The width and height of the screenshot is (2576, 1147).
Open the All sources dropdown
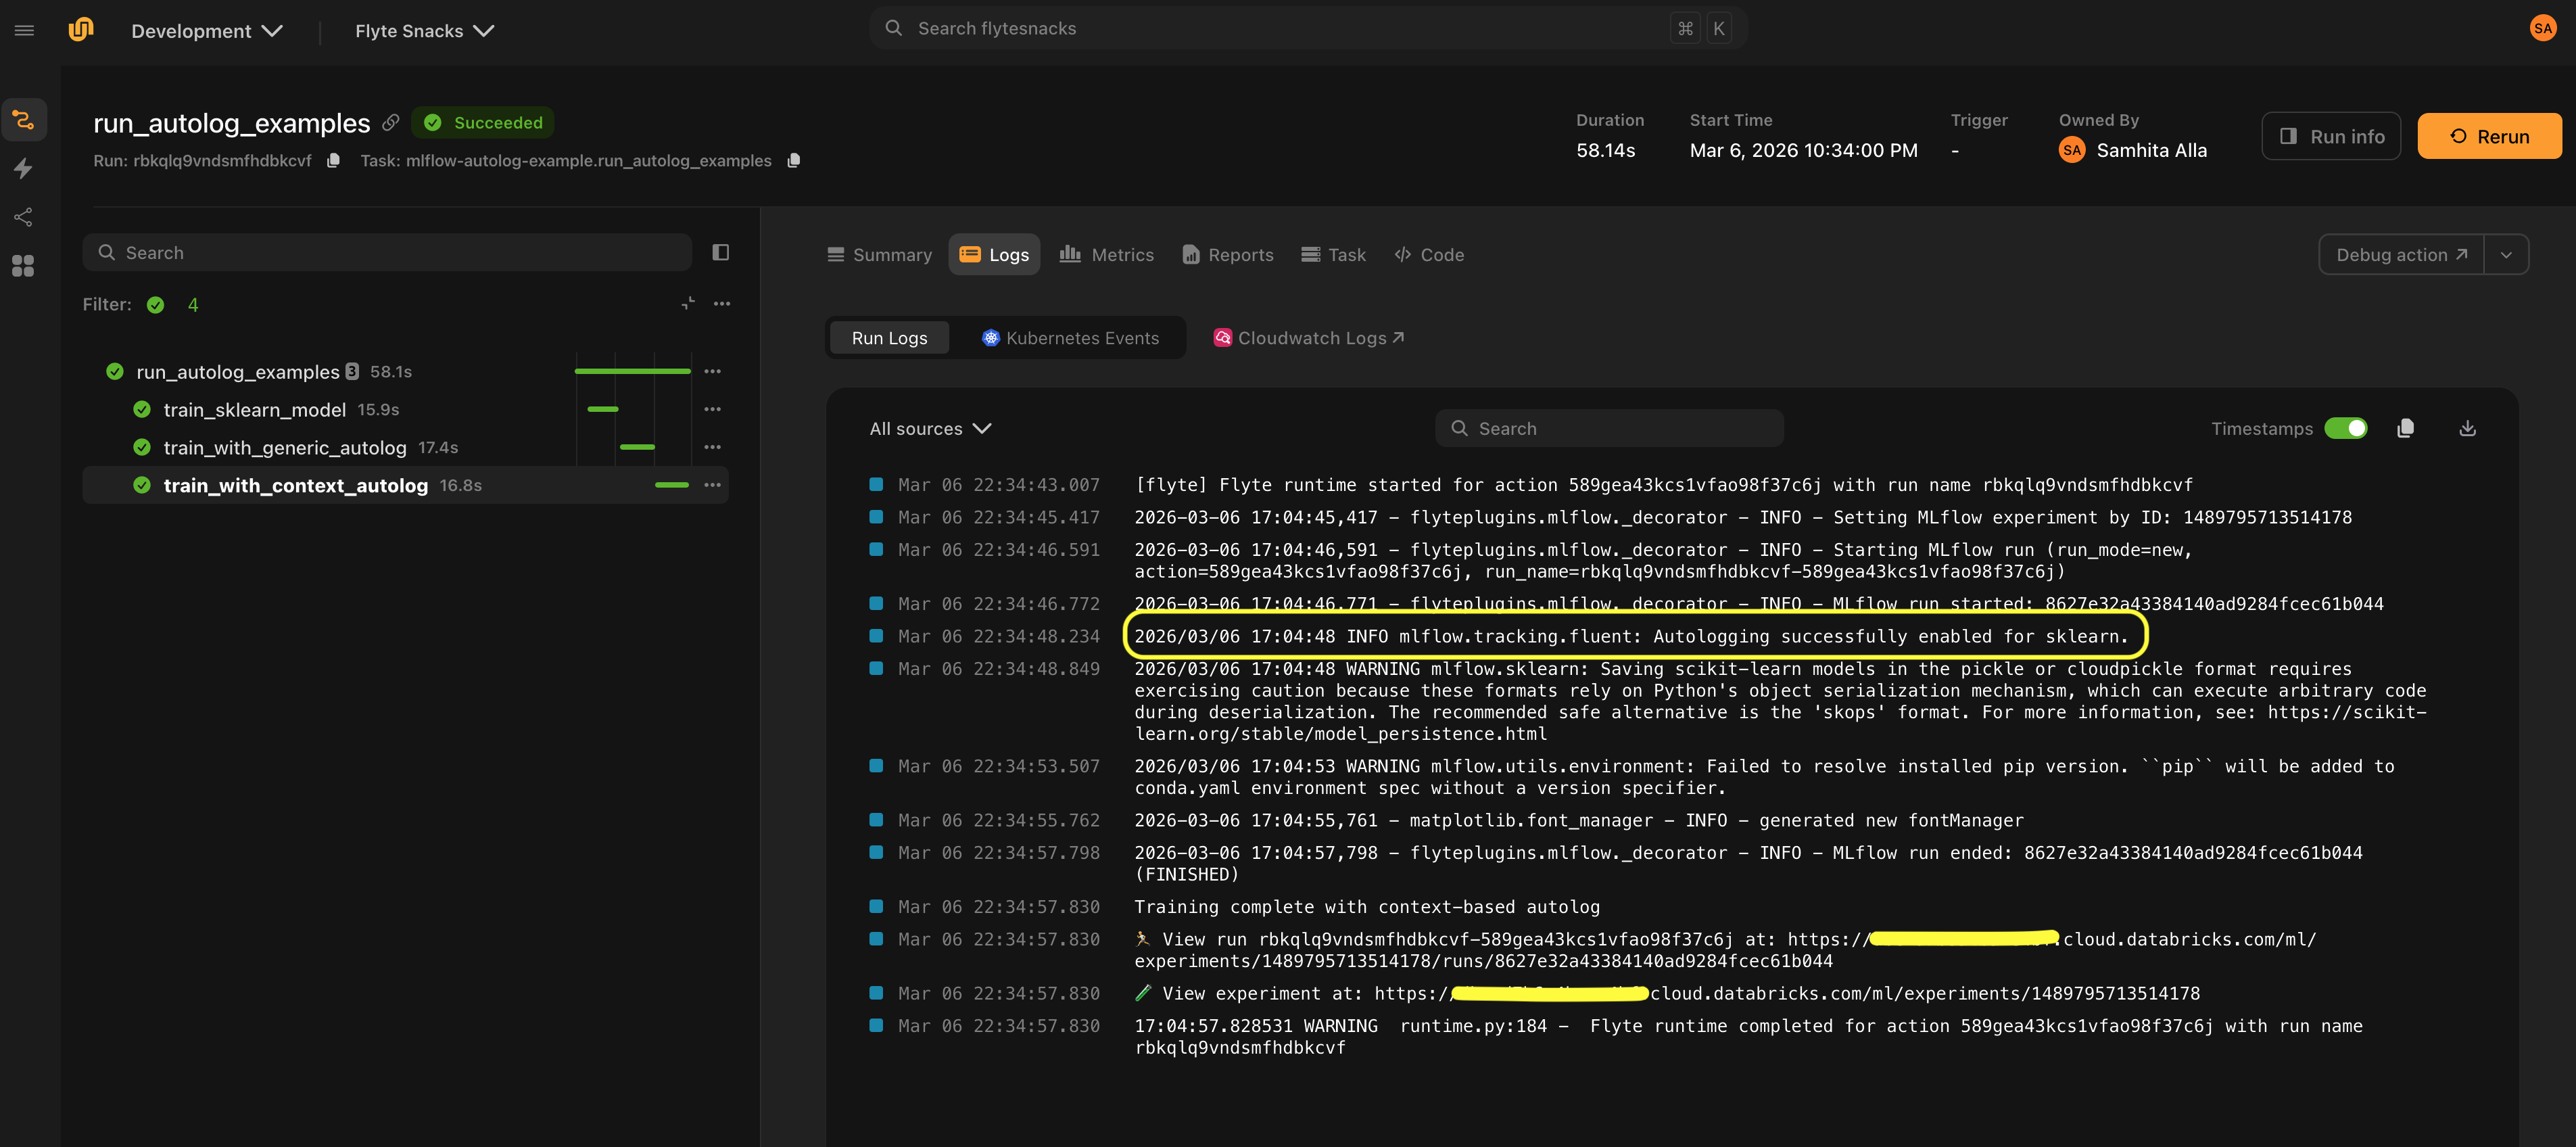[x=930, y=428]
